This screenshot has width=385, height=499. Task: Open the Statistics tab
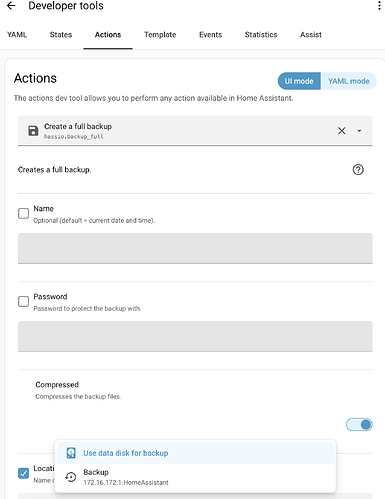pos(261,35)
